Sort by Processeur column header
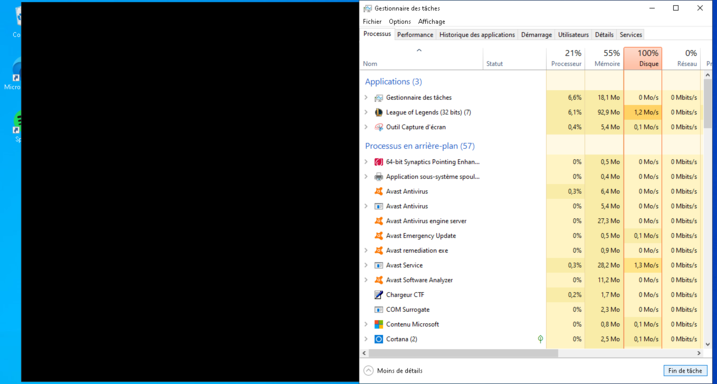The image size is (717, 384). 566,59
